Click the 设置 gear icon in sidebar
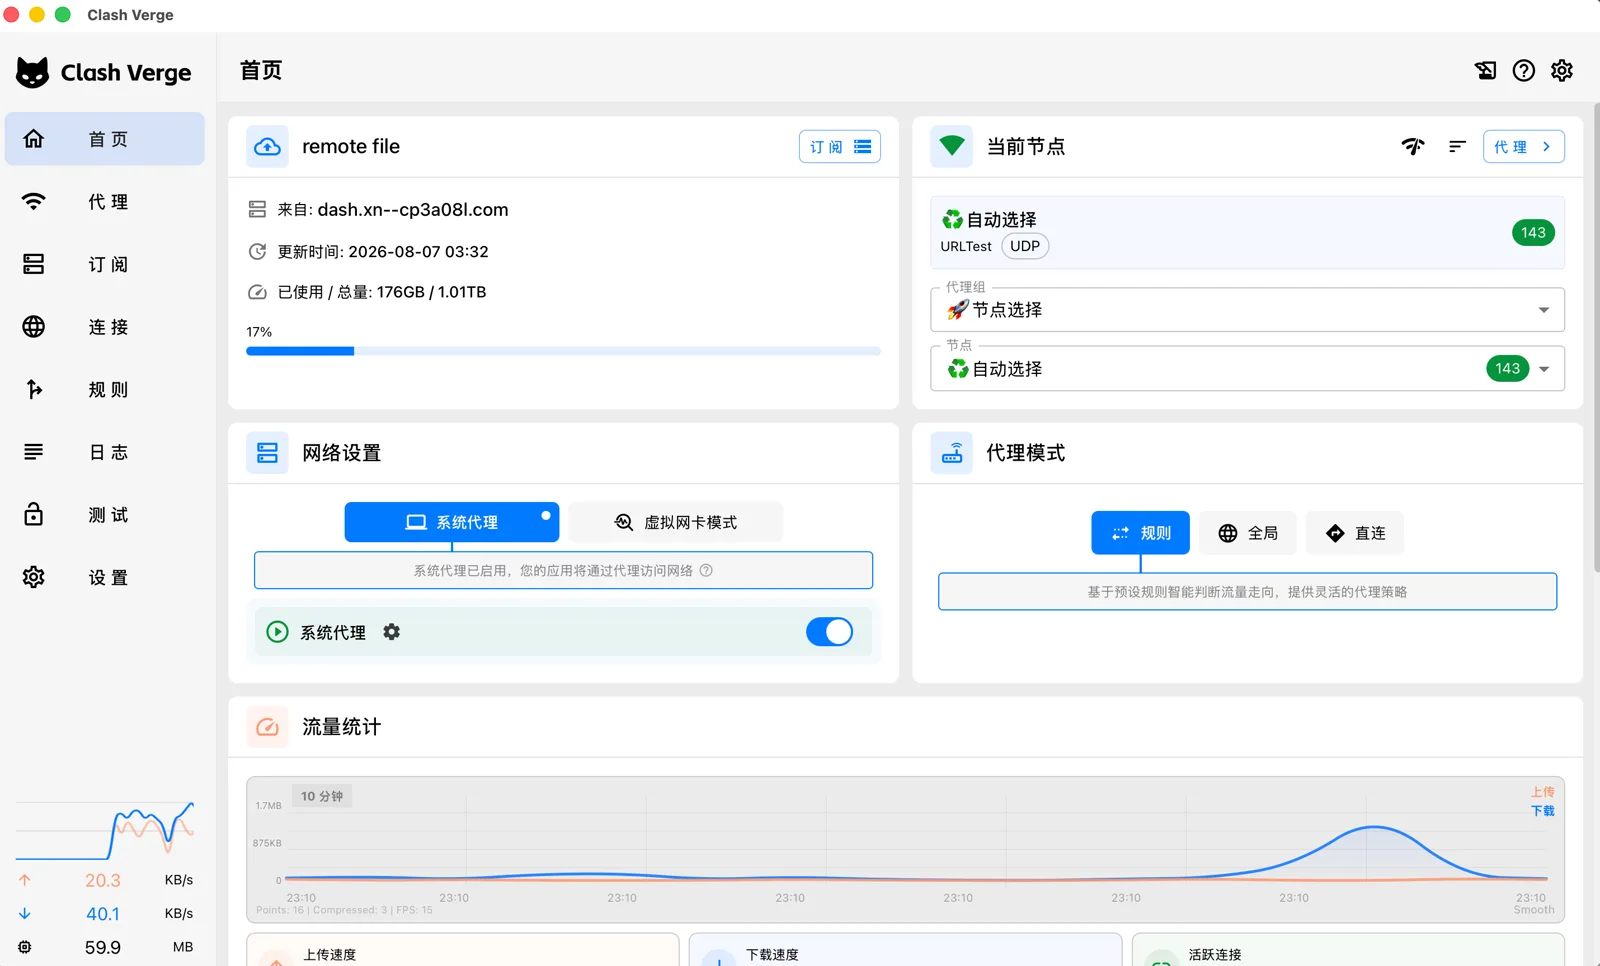This screenshot has height=966, width=1600. click(34, 577)
